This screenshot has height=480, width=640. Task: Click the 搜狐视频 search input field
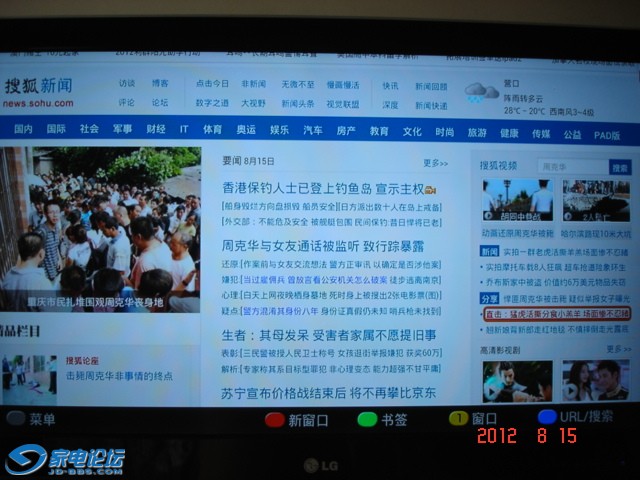click(573, 167)
